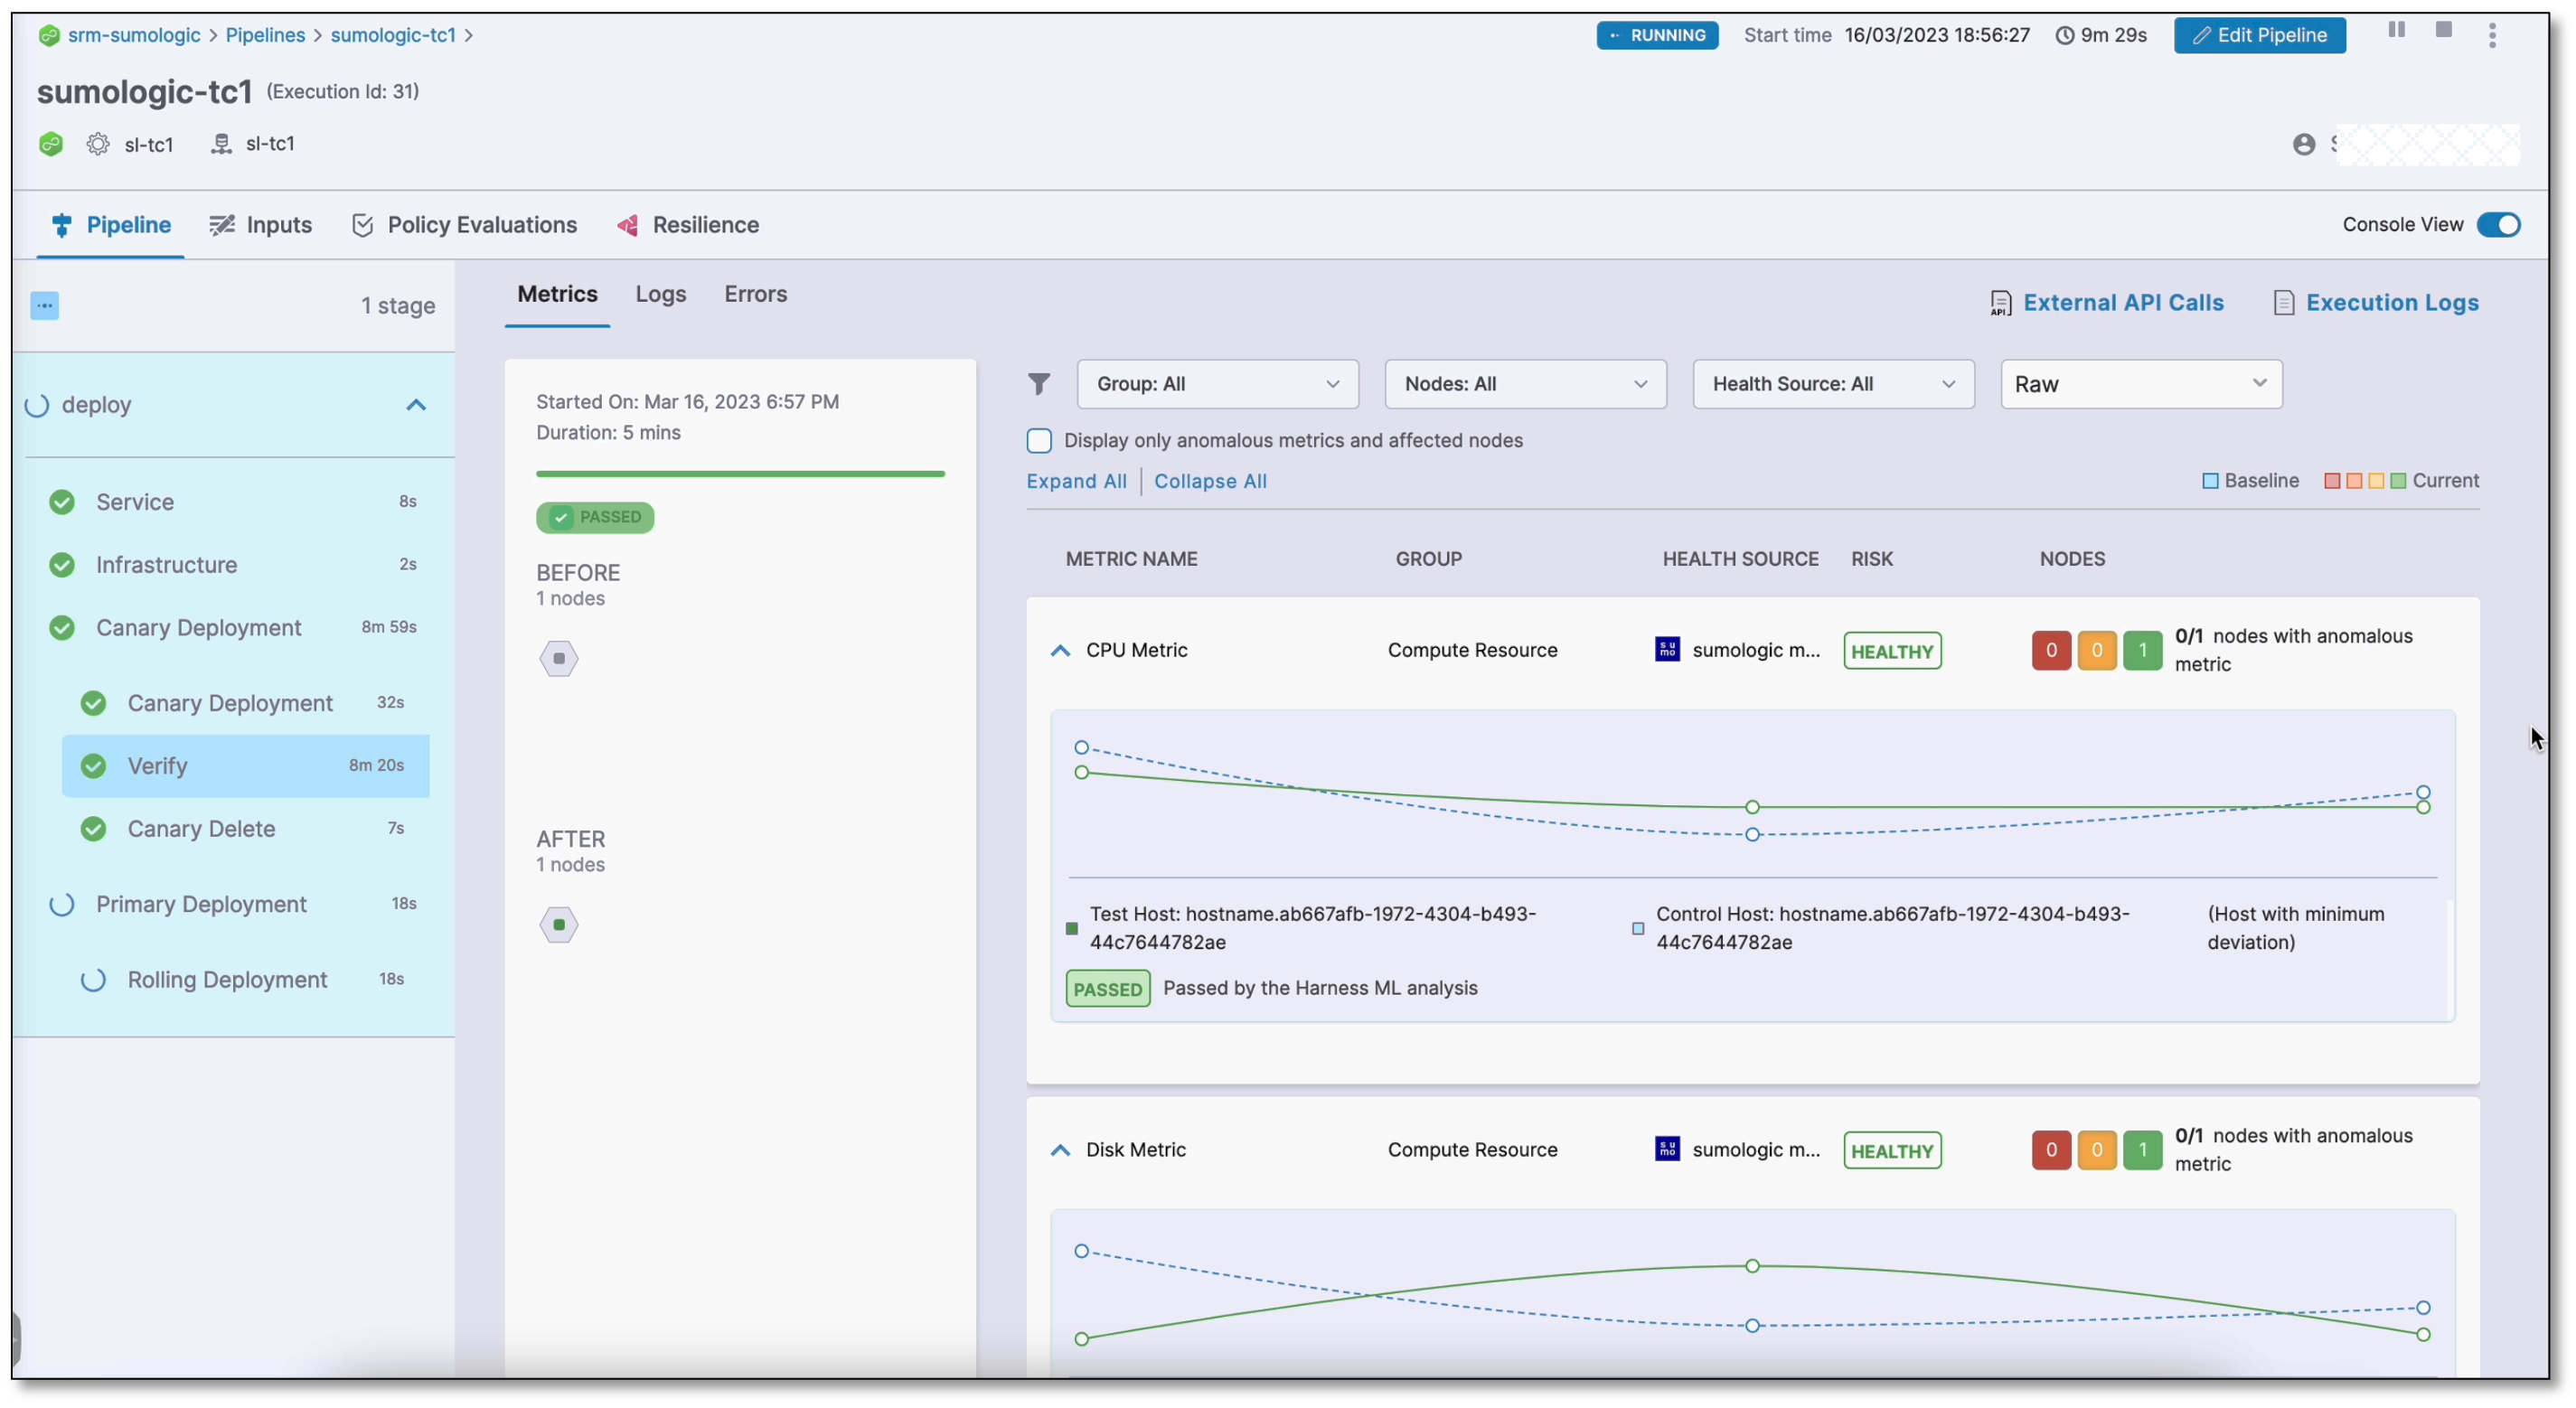Screen dimensions: 2576x1408
Task: Open the Group All dropdown
Action: click(1214, 381)
